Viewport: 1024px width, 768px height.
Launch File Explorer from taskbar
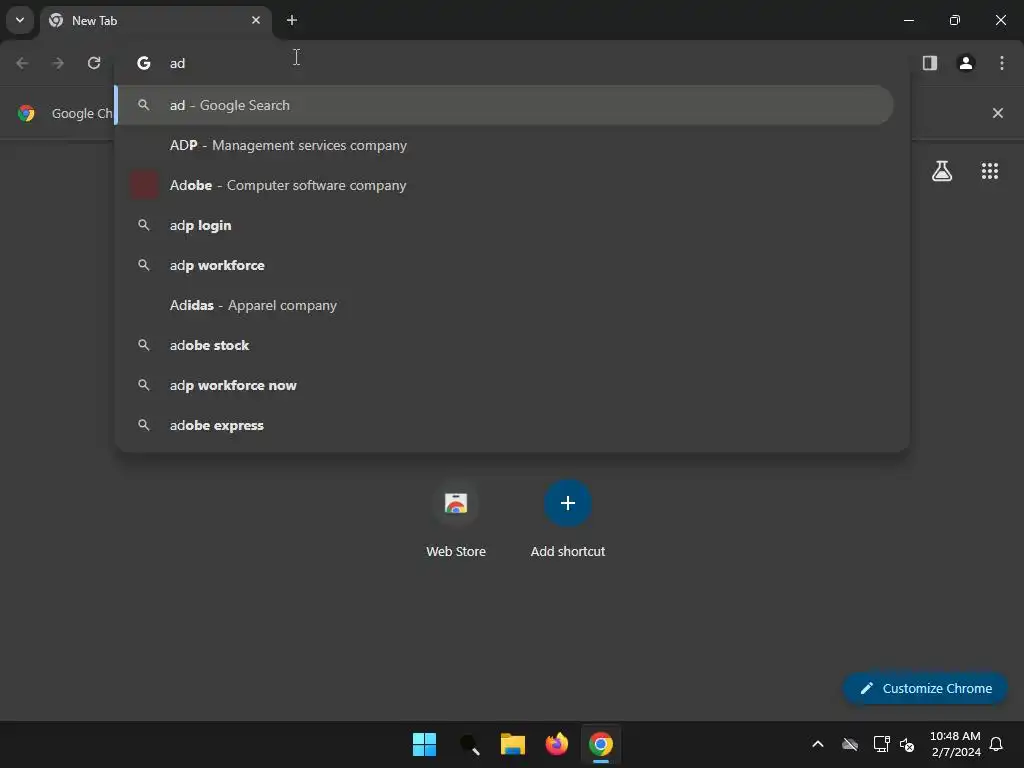click(513, 744)
